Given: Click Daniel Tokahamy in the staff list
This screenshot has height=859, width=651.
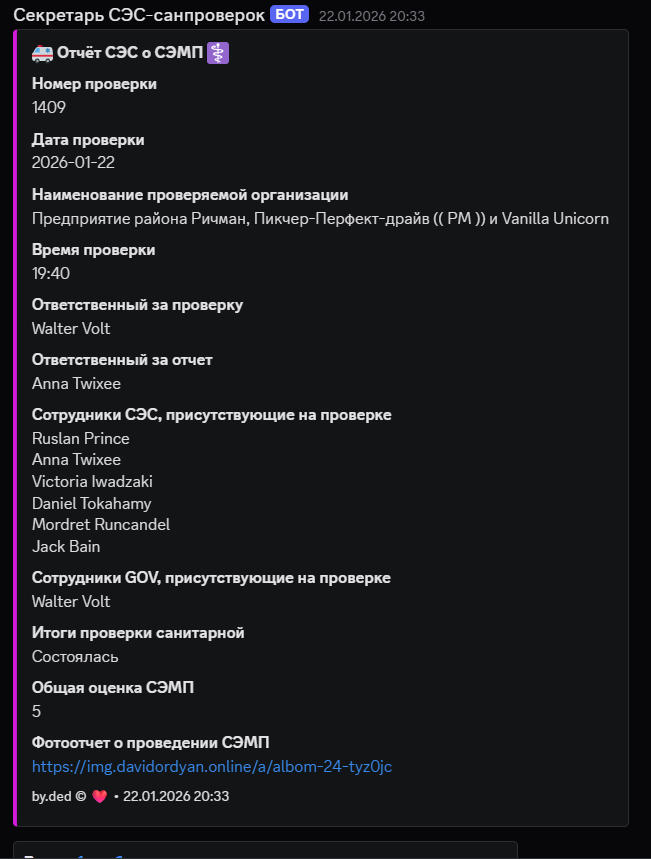Looking at the screenshot, I should click(92, 503).
